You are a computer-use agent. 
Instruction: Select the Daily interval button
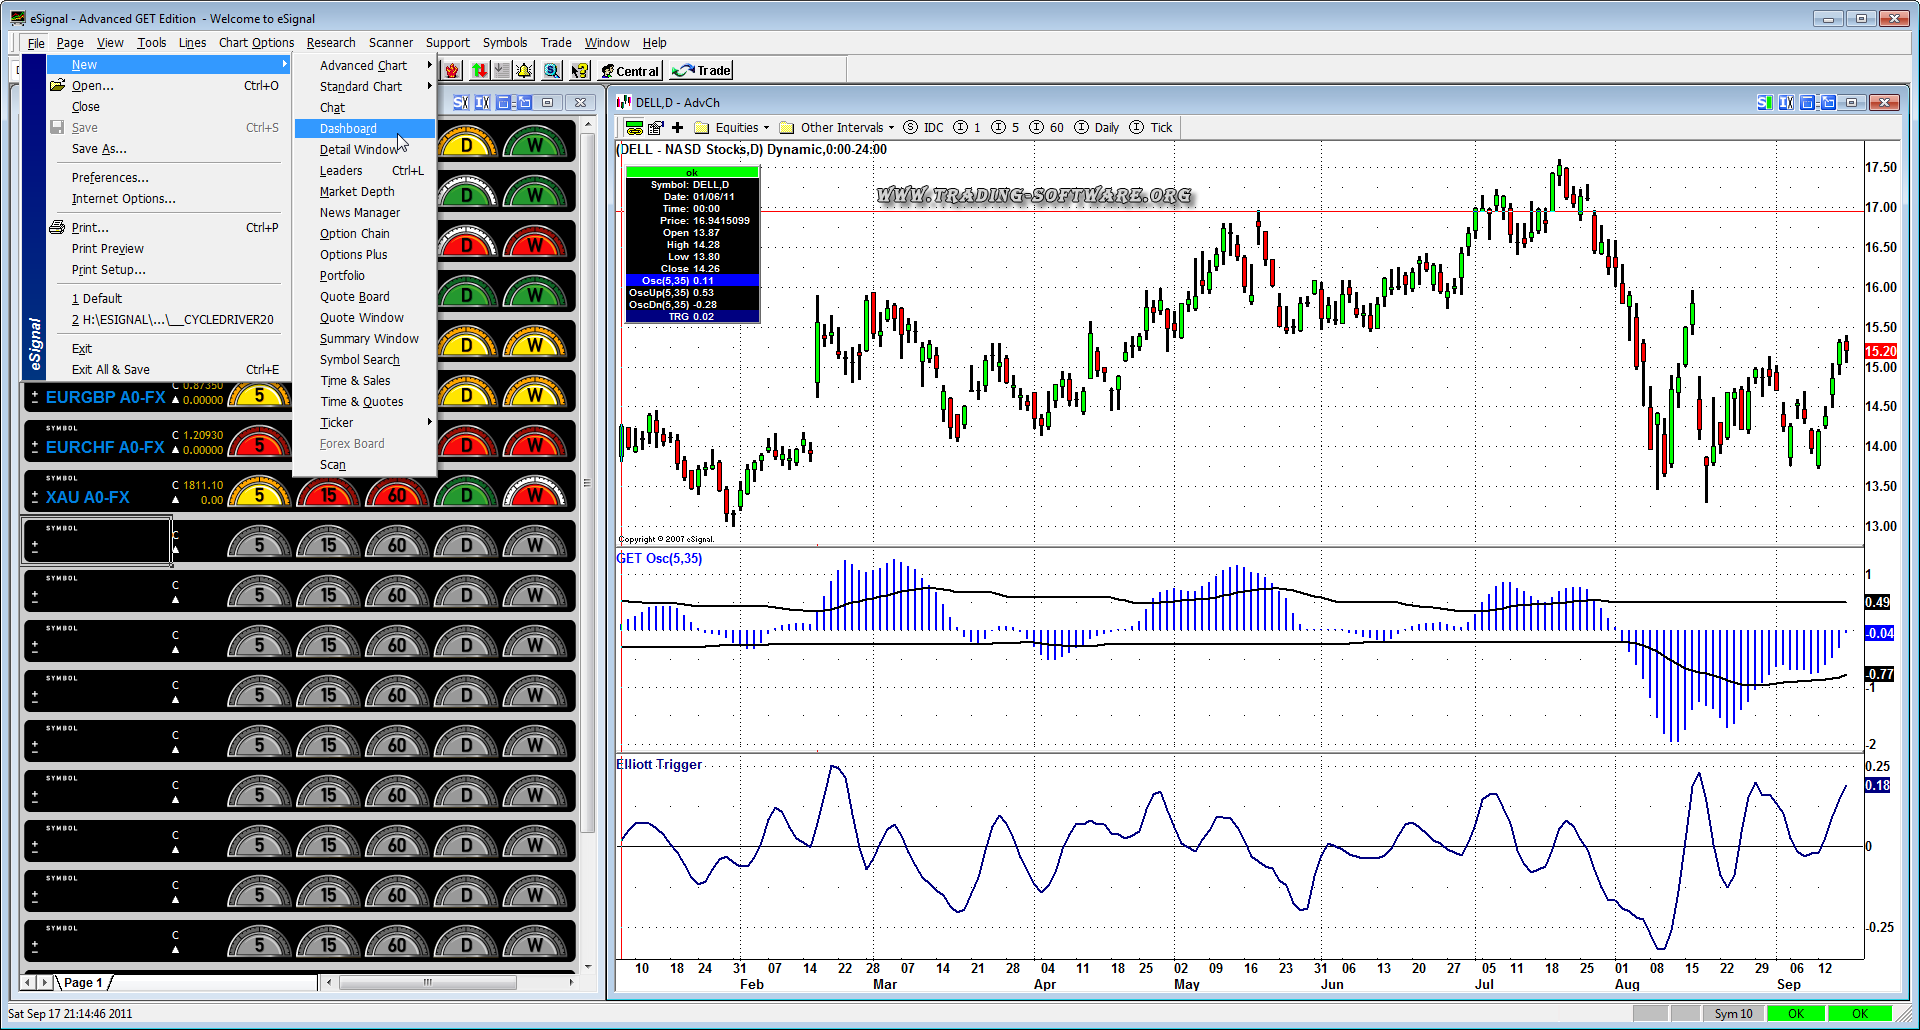1106,128
